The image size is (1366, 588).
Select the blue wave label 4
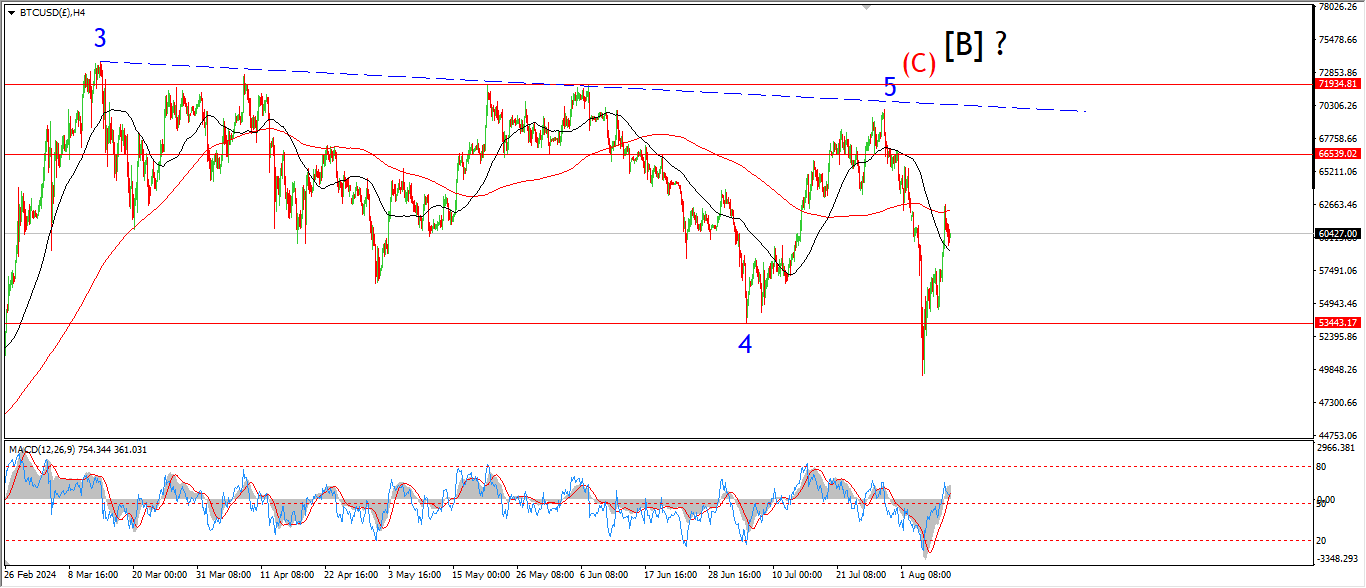tap(745, 345)
